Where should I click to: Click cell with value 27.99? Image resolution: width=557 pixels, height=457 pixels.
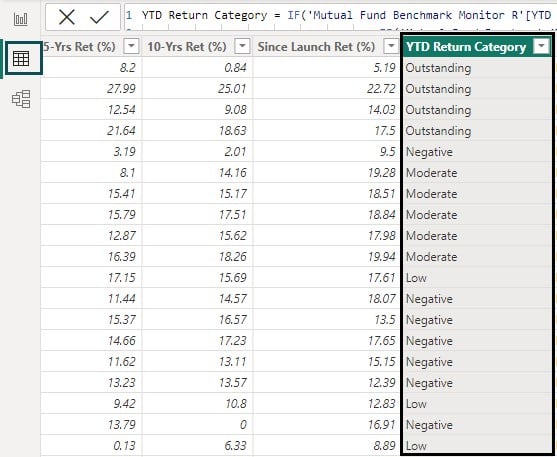[x=91, y=88]
